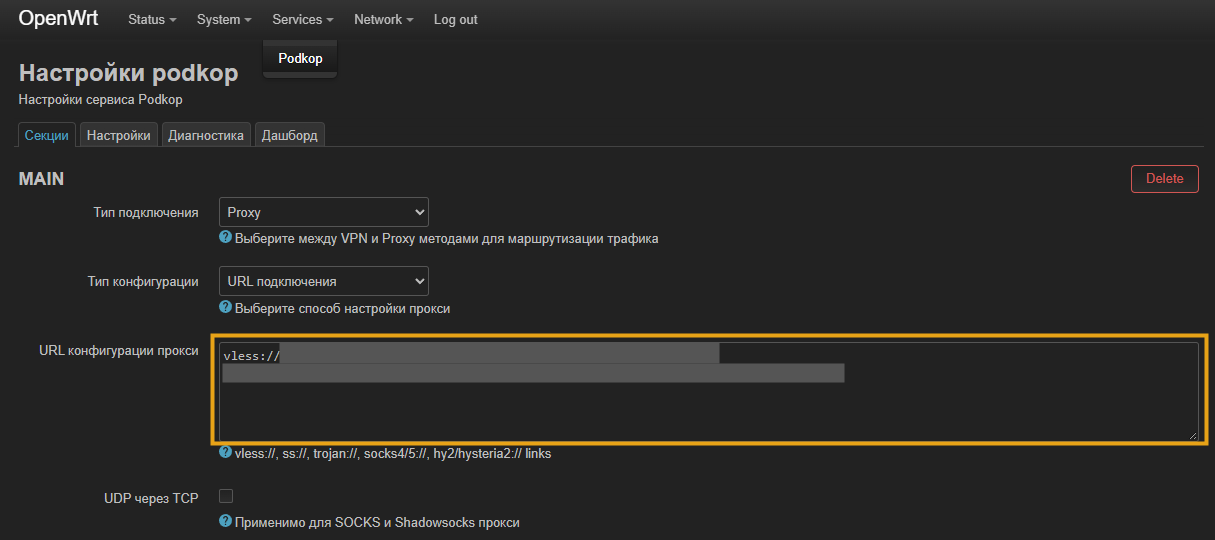Open the System menu
The image size is (1215, 540).
coord(224,19)
